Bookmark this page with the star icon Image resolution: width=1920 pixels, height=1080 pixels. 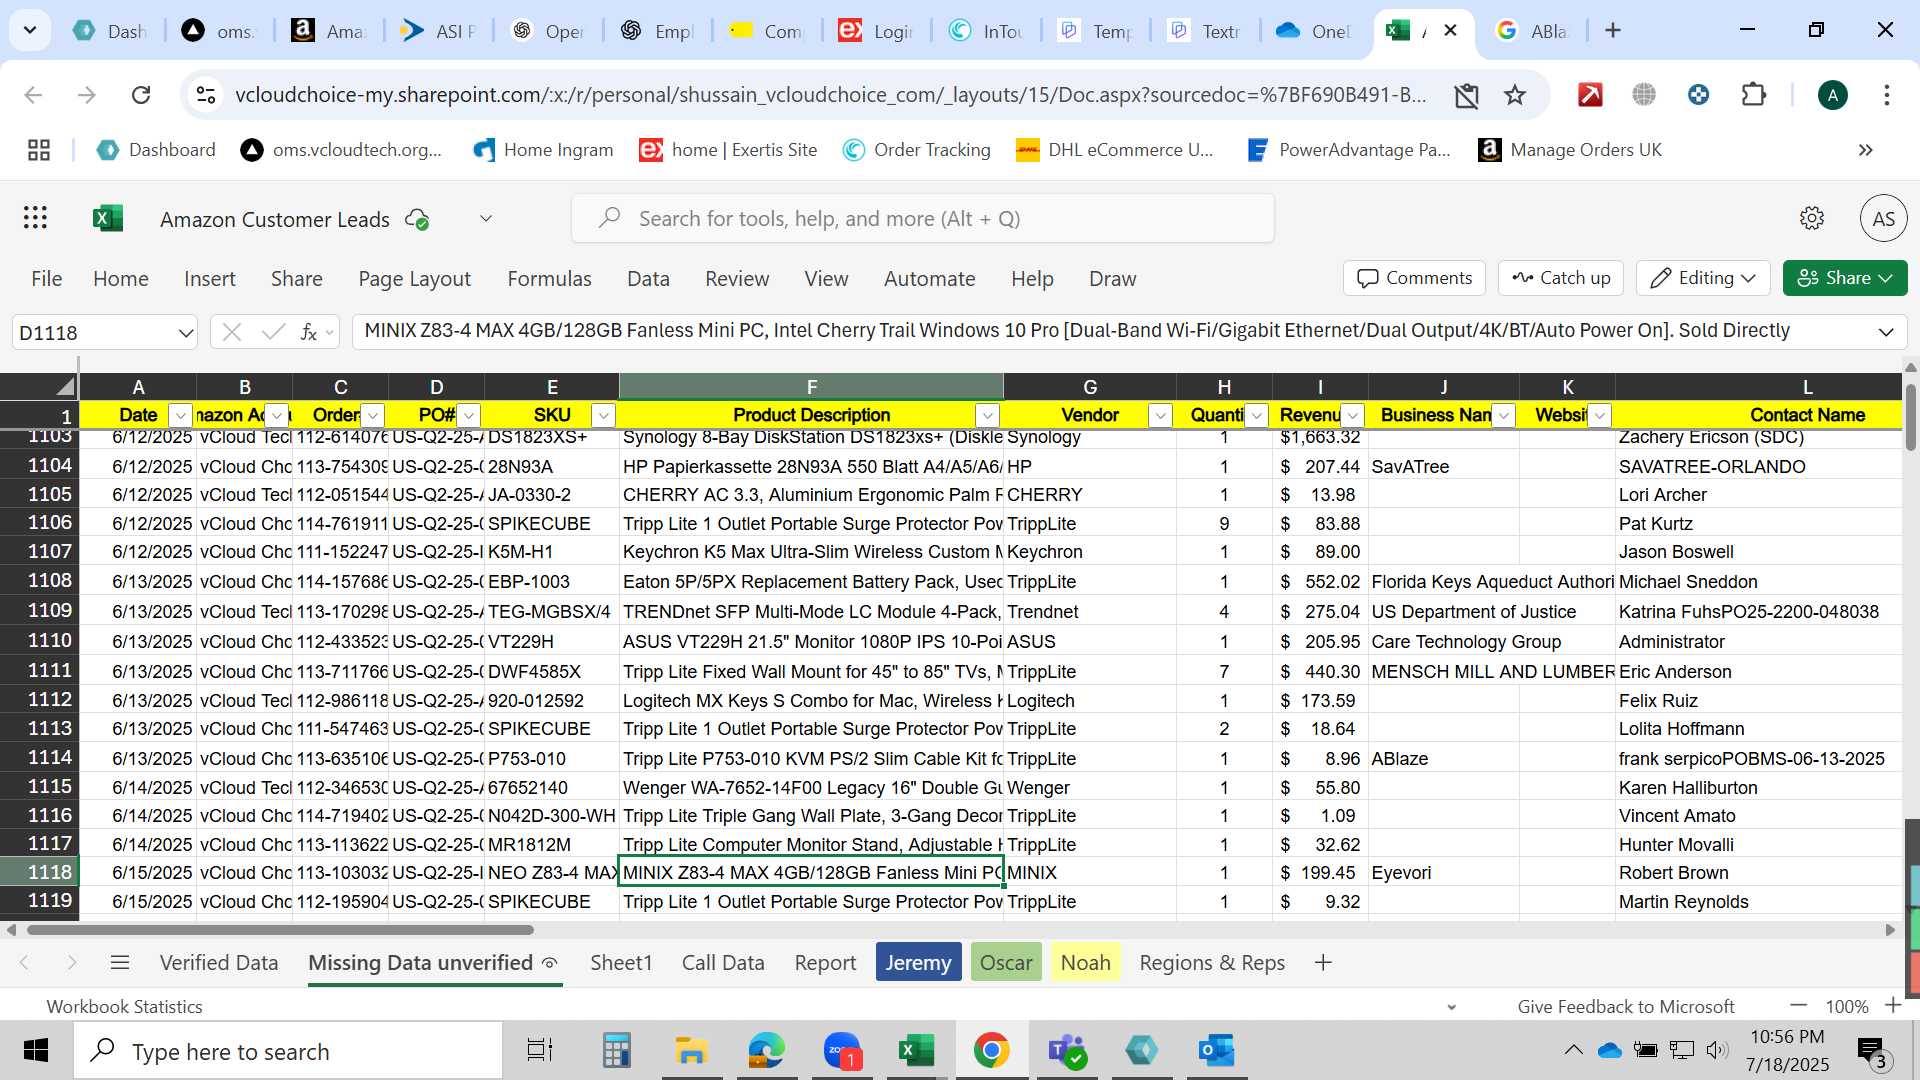[x=1515, y=95]
